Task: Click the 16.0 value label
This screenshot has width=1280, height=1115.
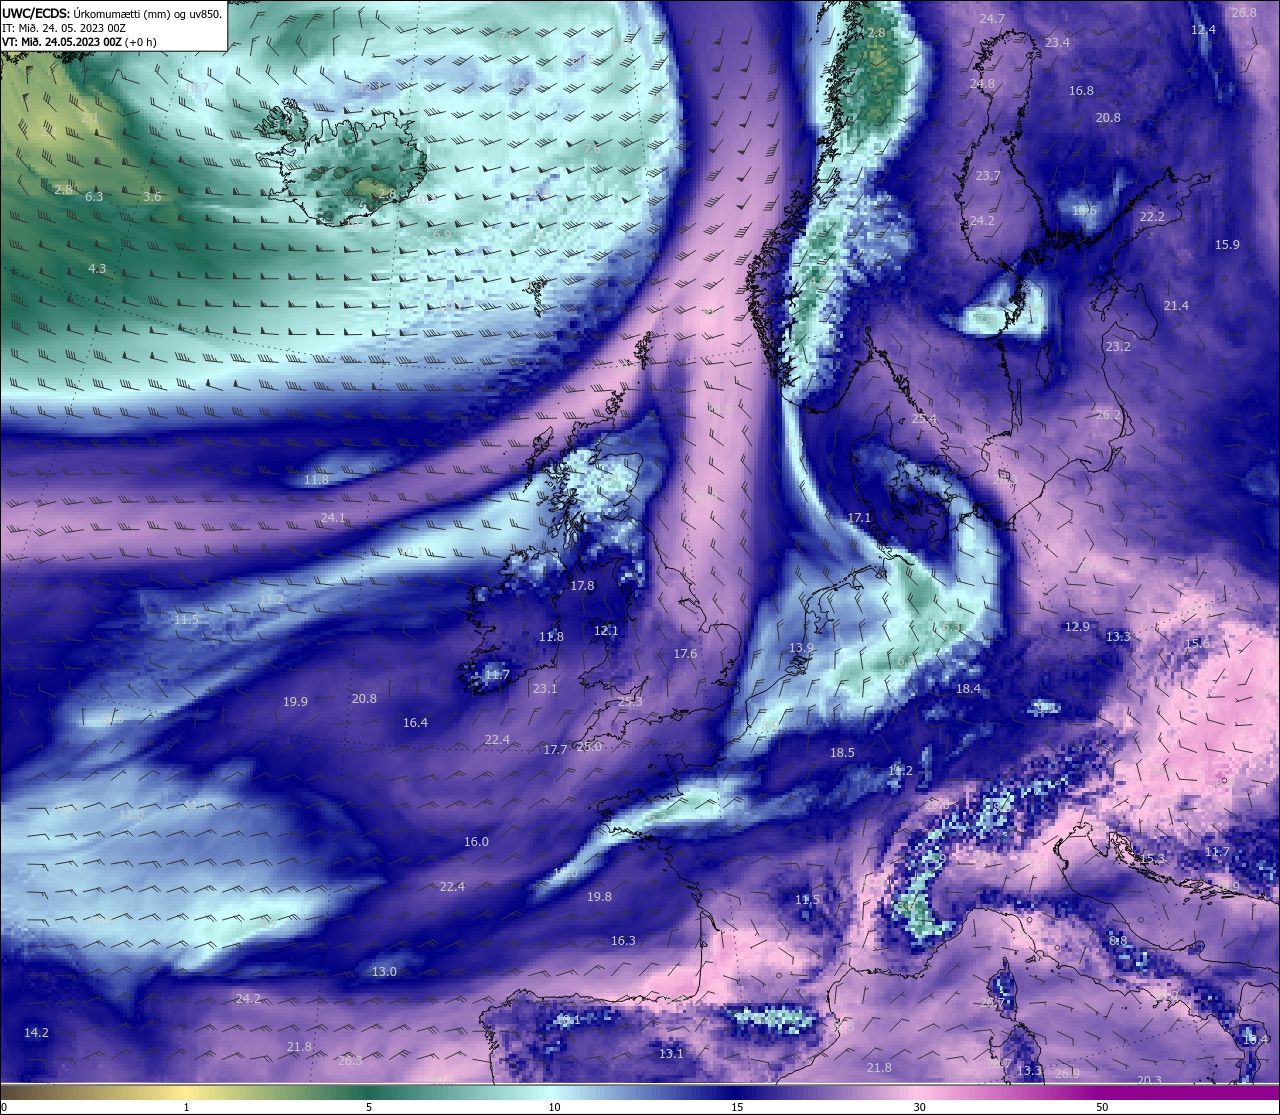Action: click(476, 842)
